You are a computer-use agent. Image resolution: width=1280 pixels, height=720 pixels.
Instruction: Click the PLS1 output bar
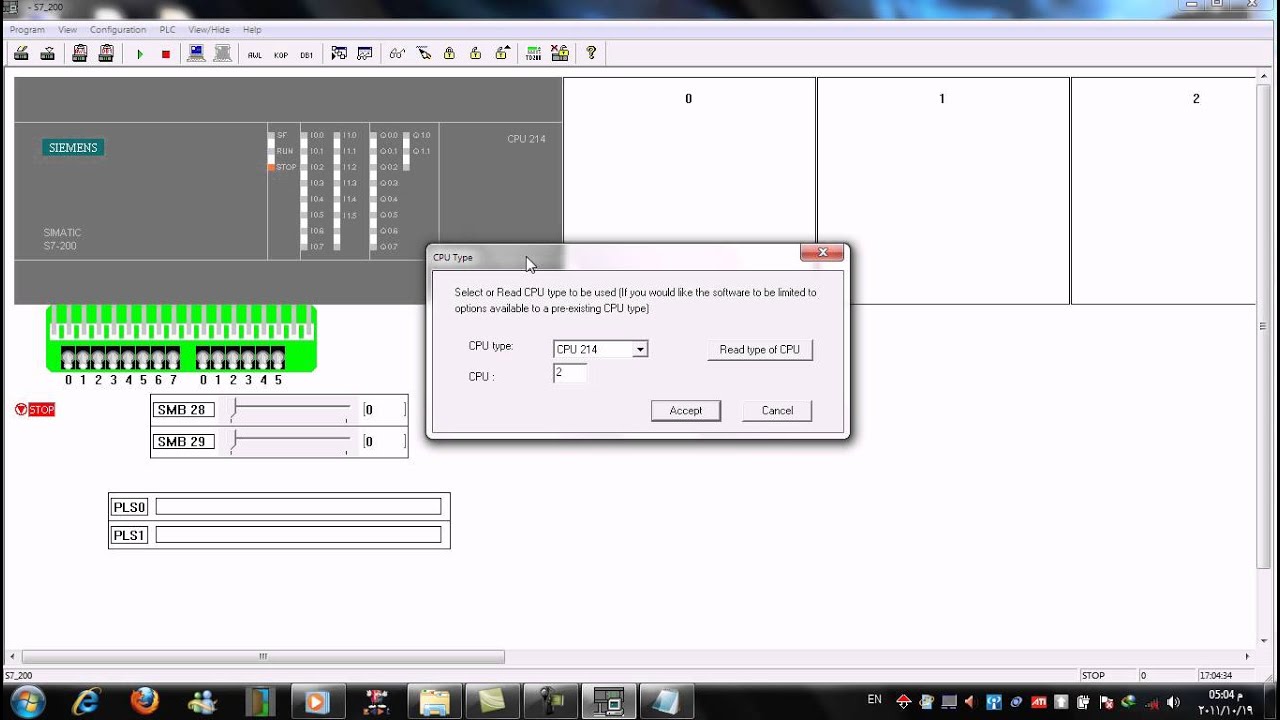pos(298,535)
